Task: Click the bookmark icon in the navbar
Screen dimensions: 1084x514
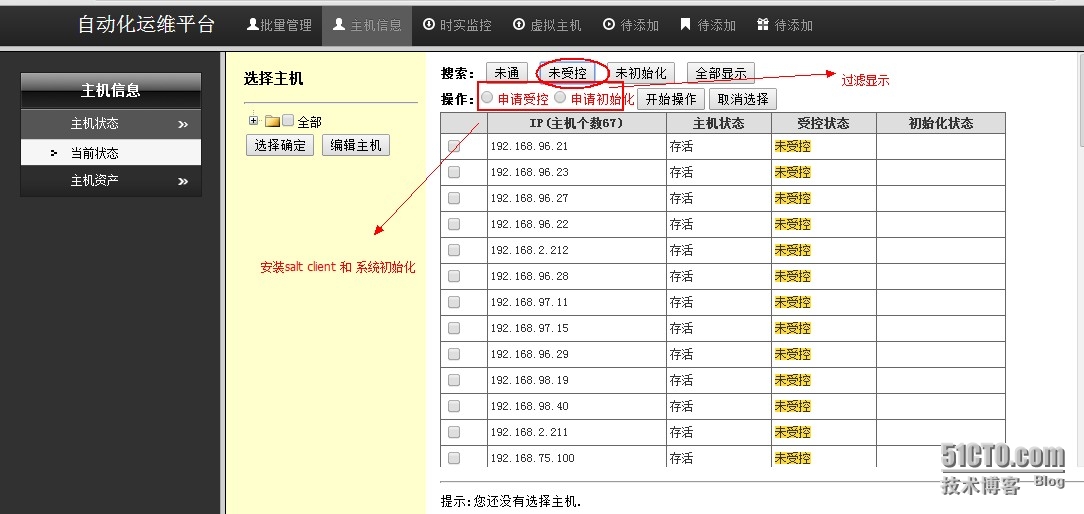Action: coord(685,25)
